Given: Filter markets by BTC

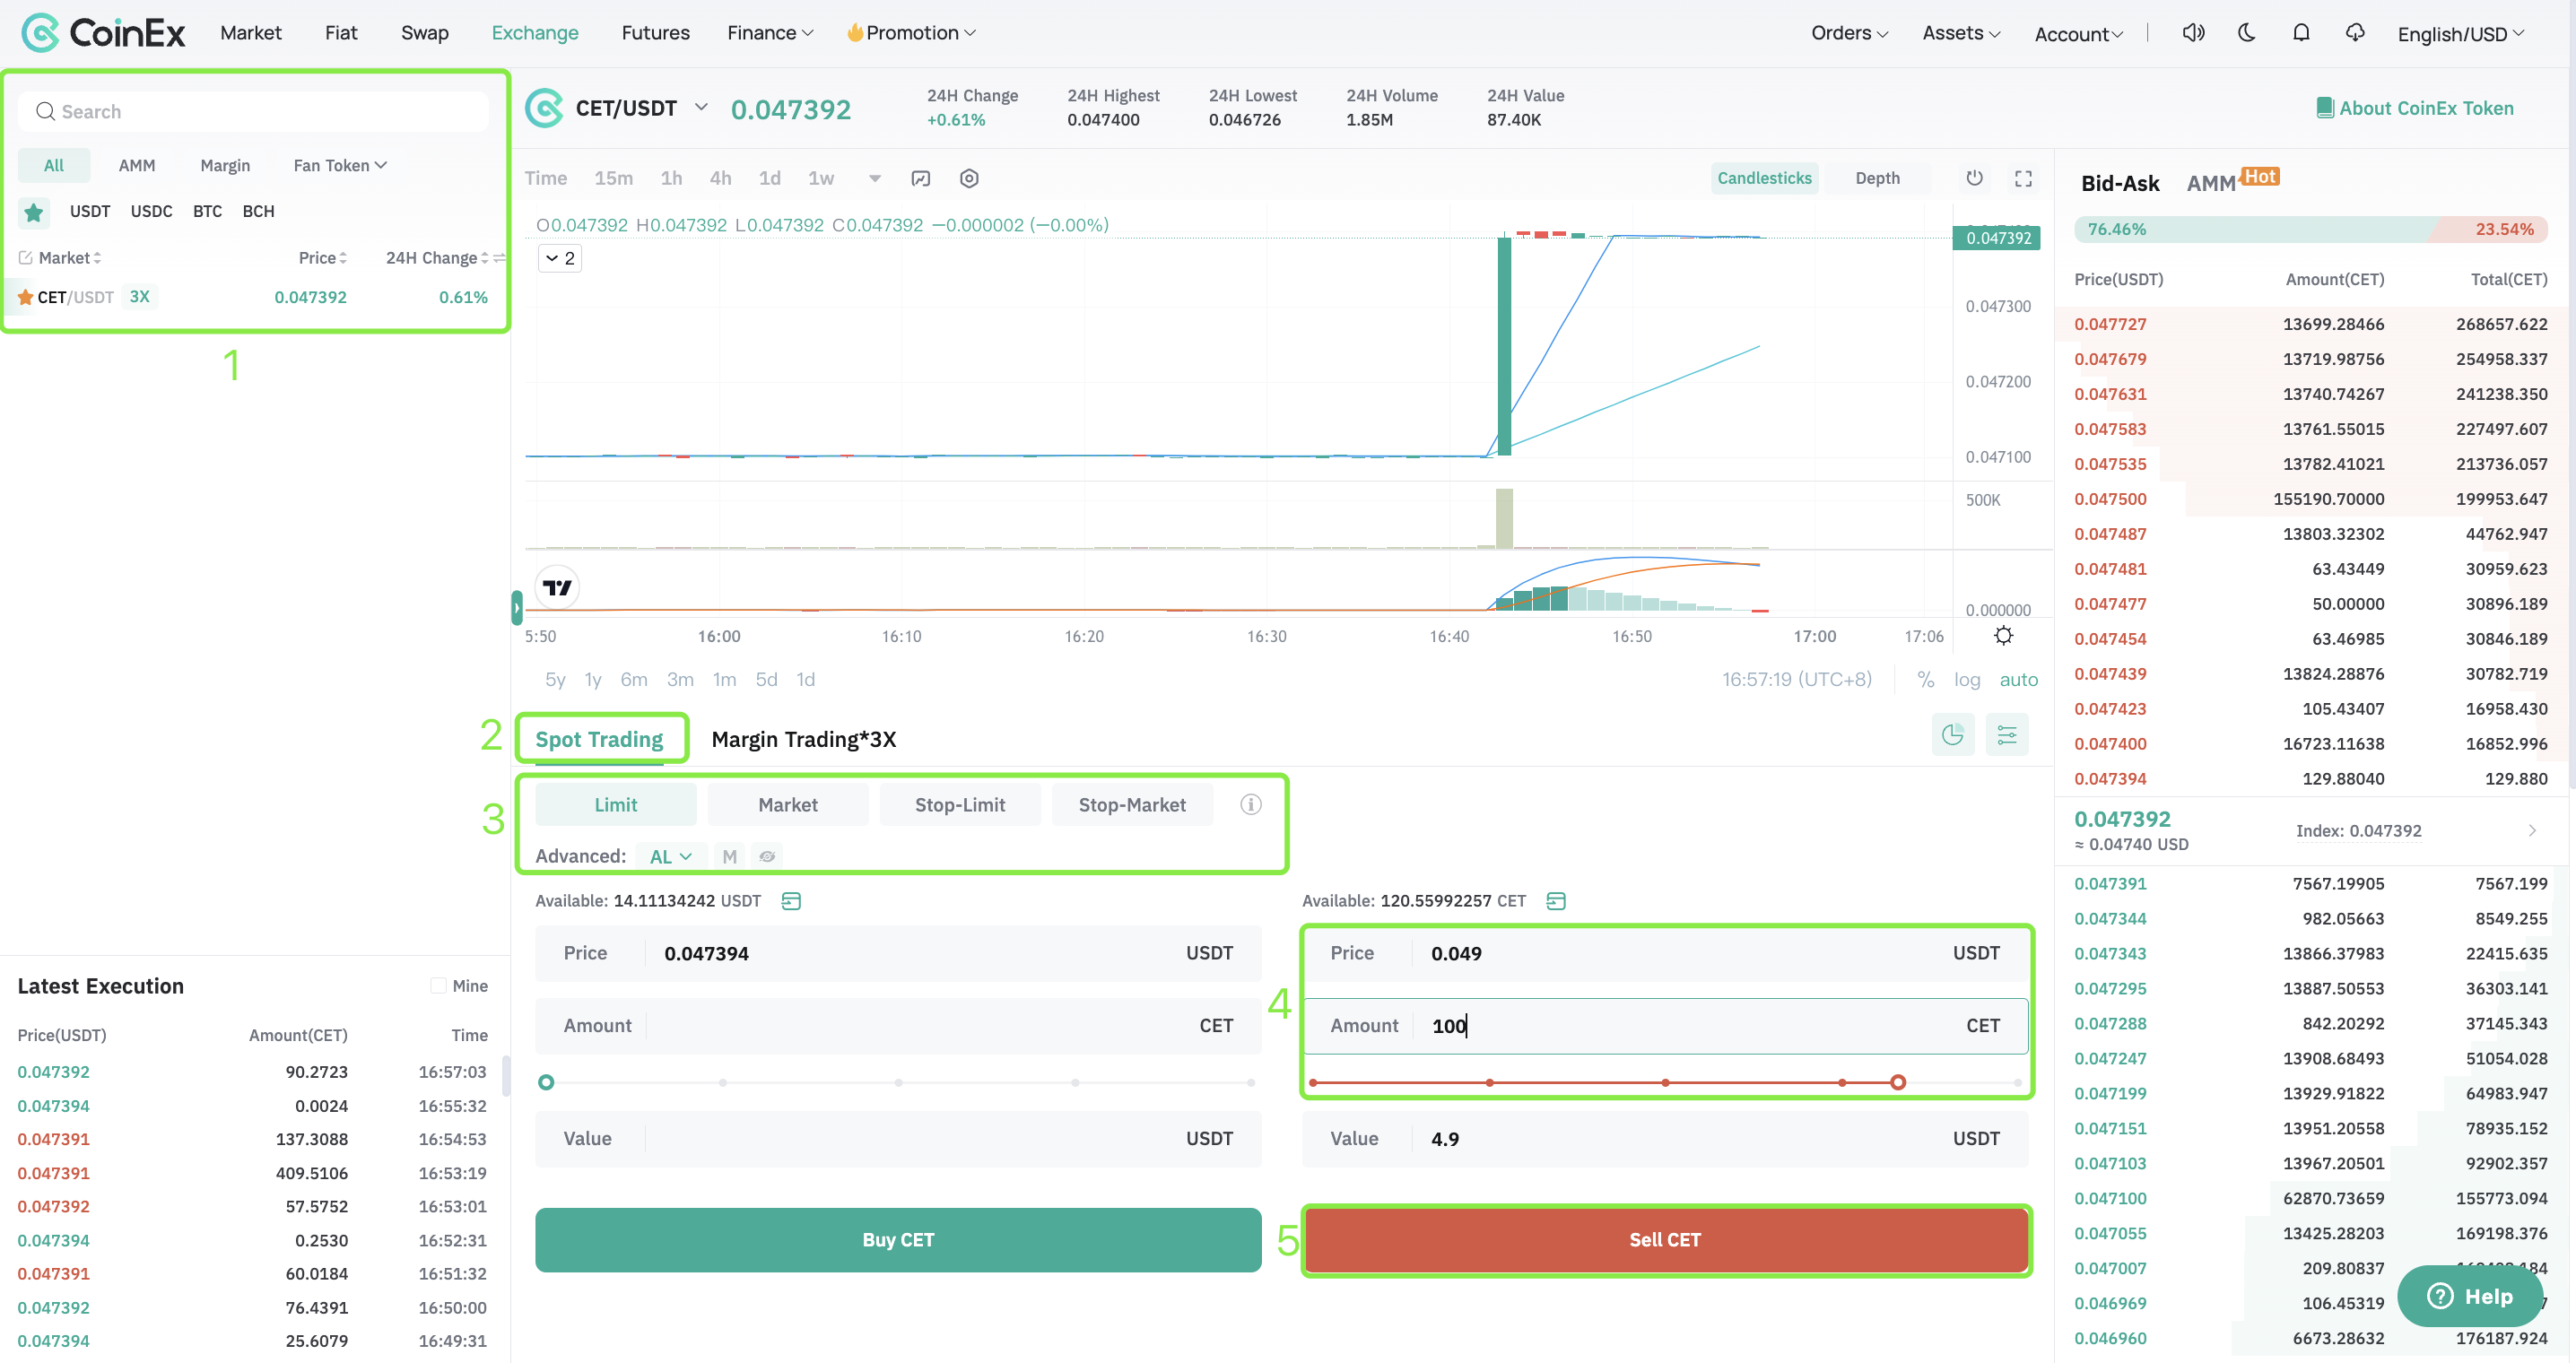Looking at the screenshot, I should pyautogui.click(x=207, y=211).
